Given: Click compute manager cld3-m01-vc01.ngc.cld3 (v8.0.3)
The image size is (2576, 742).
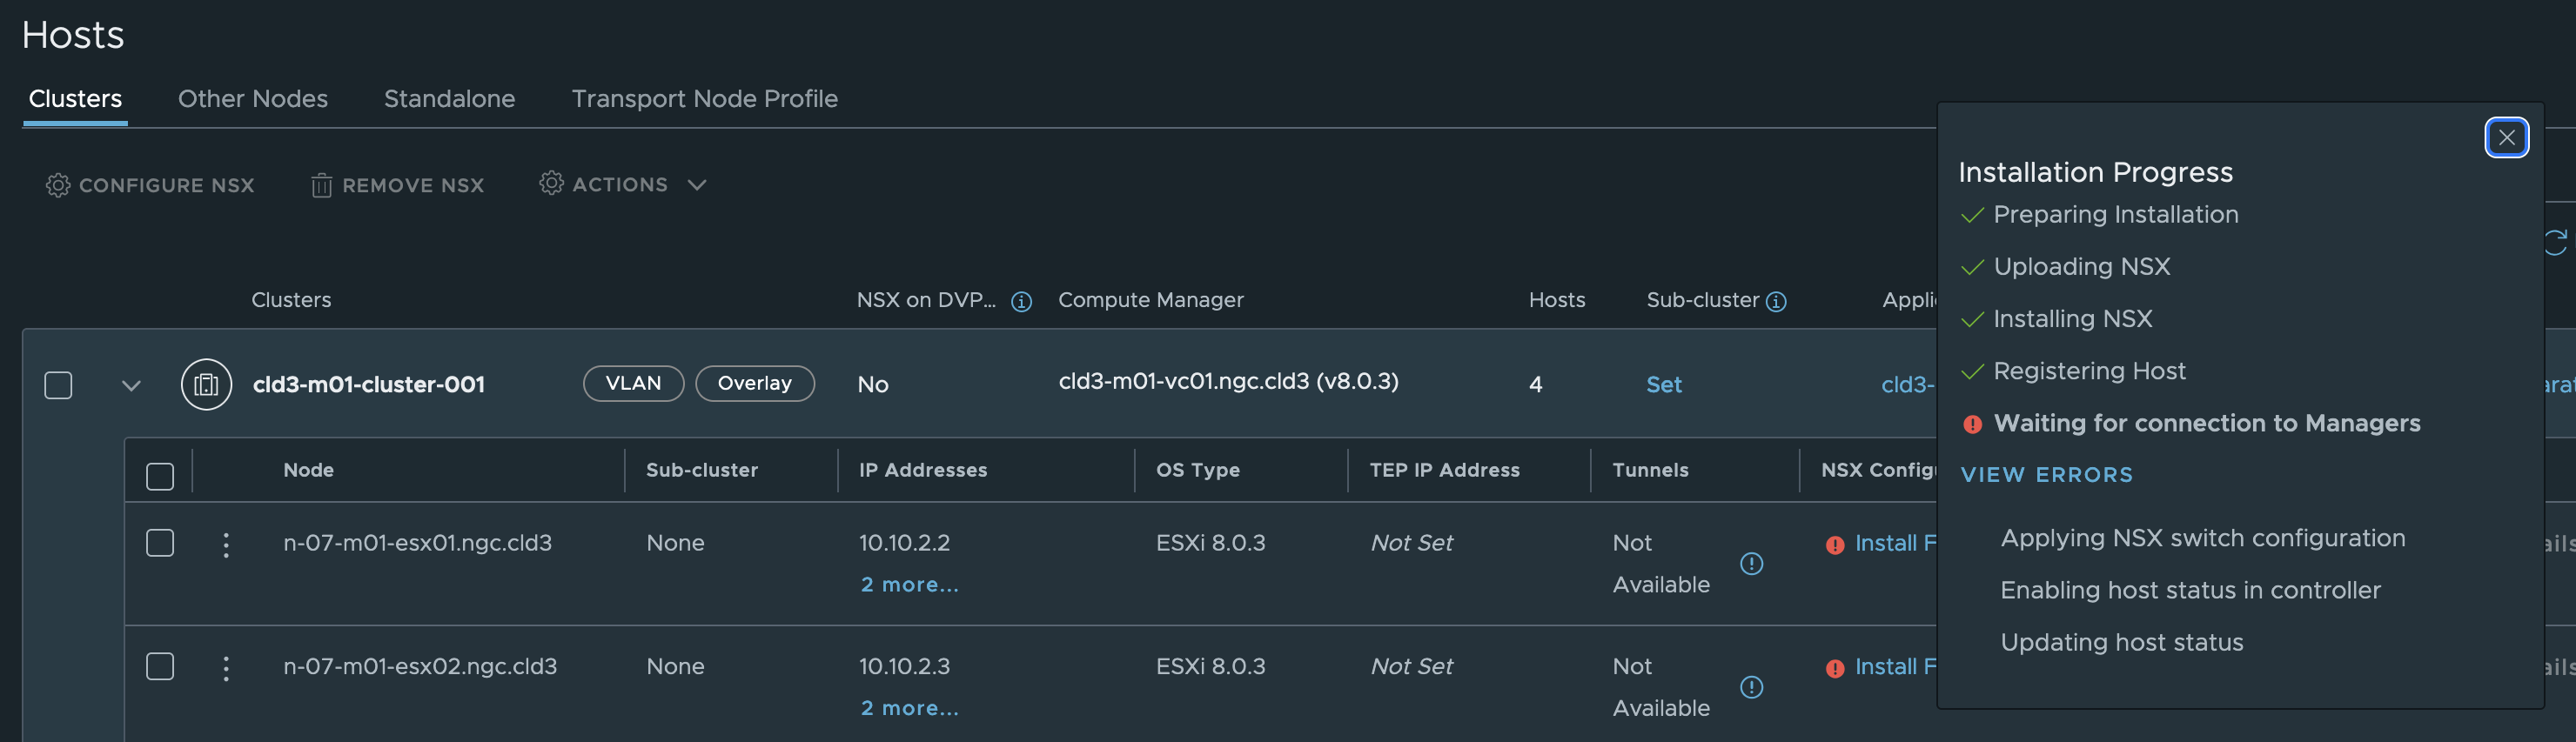Looking at the screenshot, I should tap(1228, 381).
